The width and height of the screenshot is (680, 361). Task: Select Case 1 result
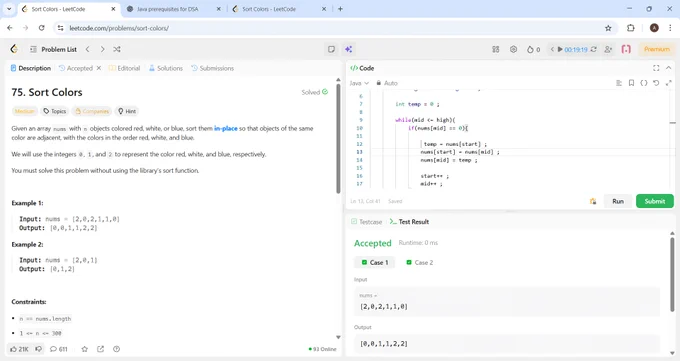click(375, 263)
